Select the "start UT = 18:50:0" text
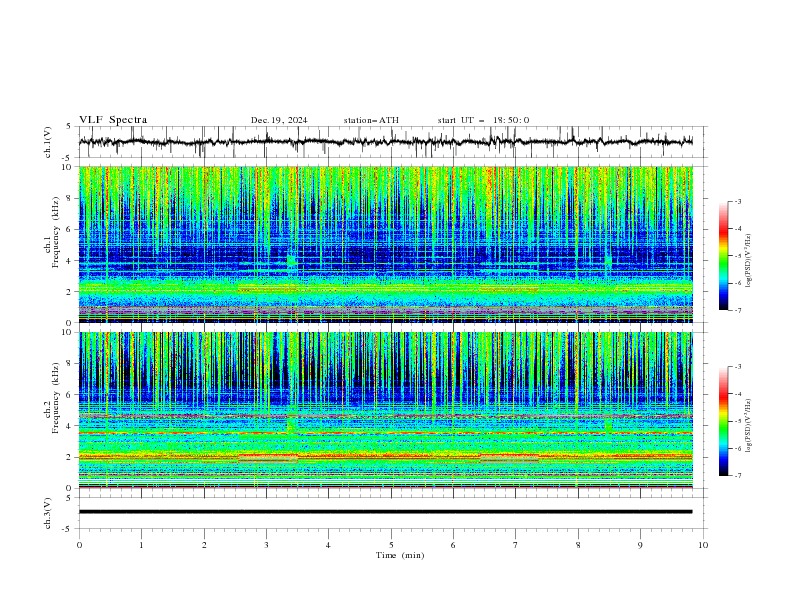Viewport: 792px width, 612px height. click(483, 120)
